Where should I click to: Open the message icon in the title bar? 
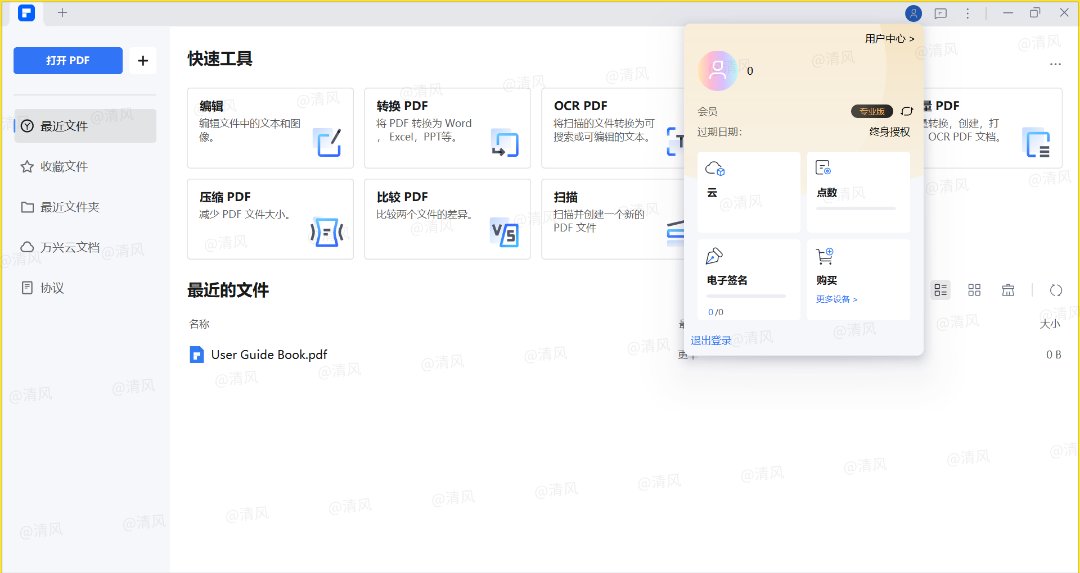[940, 13]
